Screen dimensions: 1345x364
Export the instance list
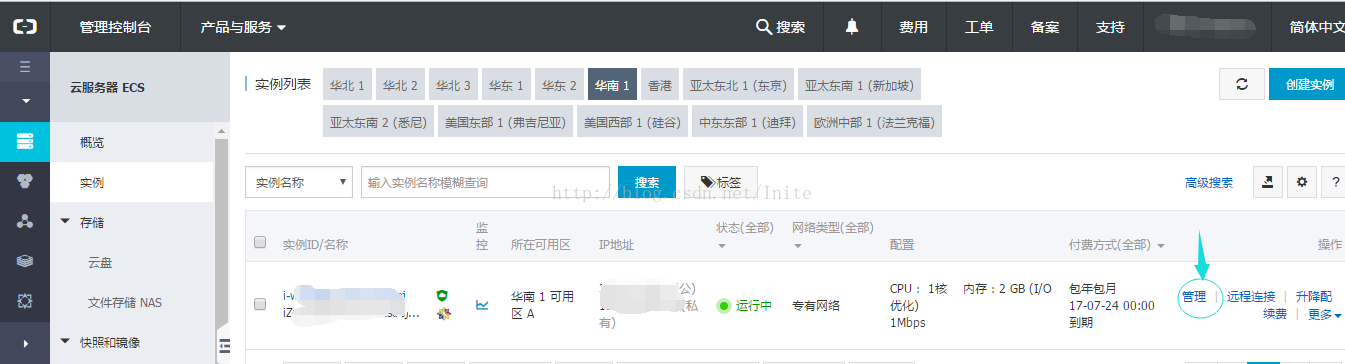pos(1268,182)
